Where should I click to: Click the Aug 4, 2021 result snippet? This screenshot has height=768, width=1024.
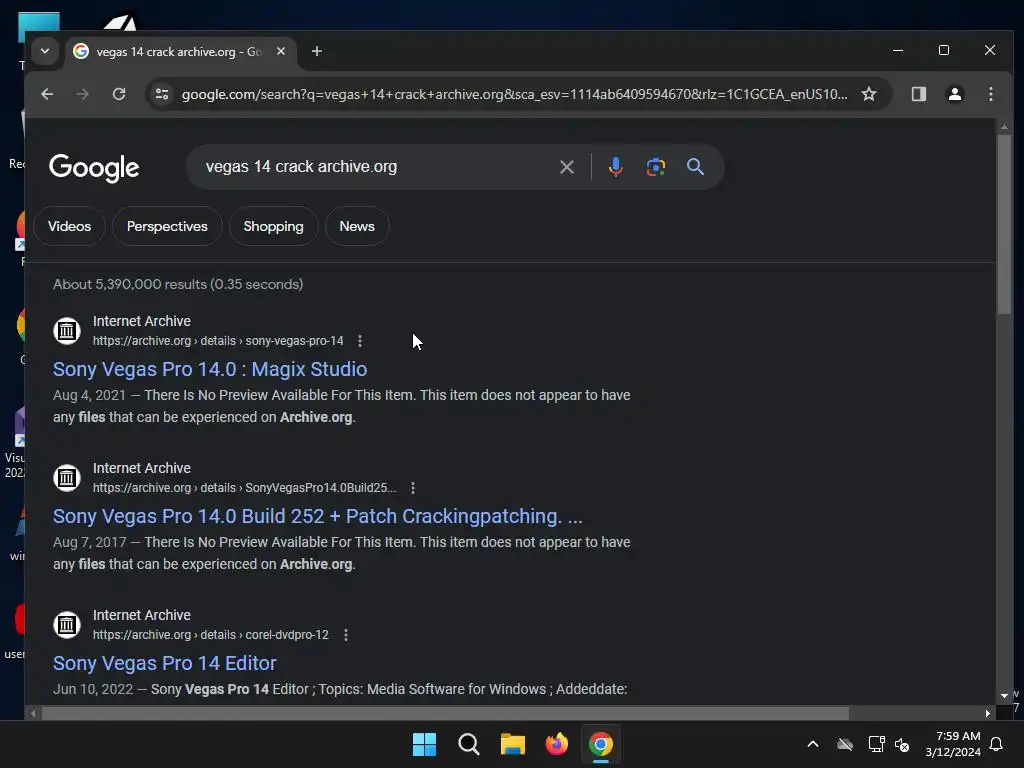[x=342, y=406]
